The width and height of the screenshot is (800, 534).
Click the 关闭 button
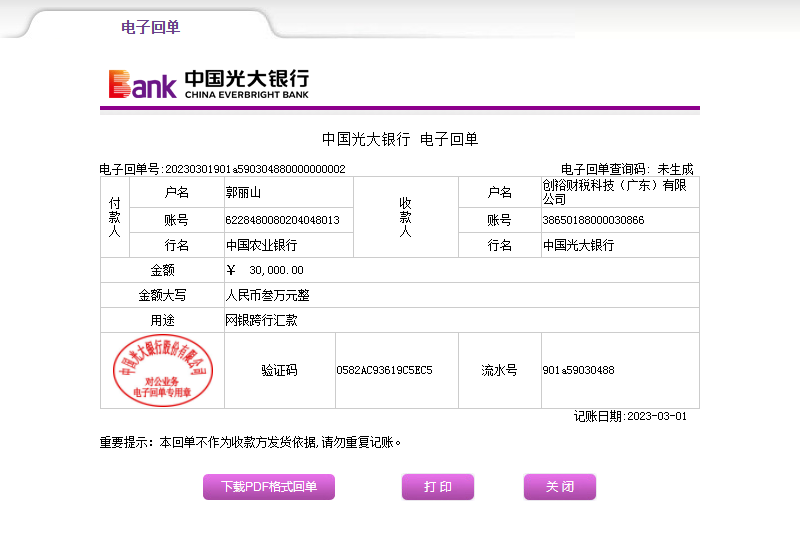click(560, 487)
